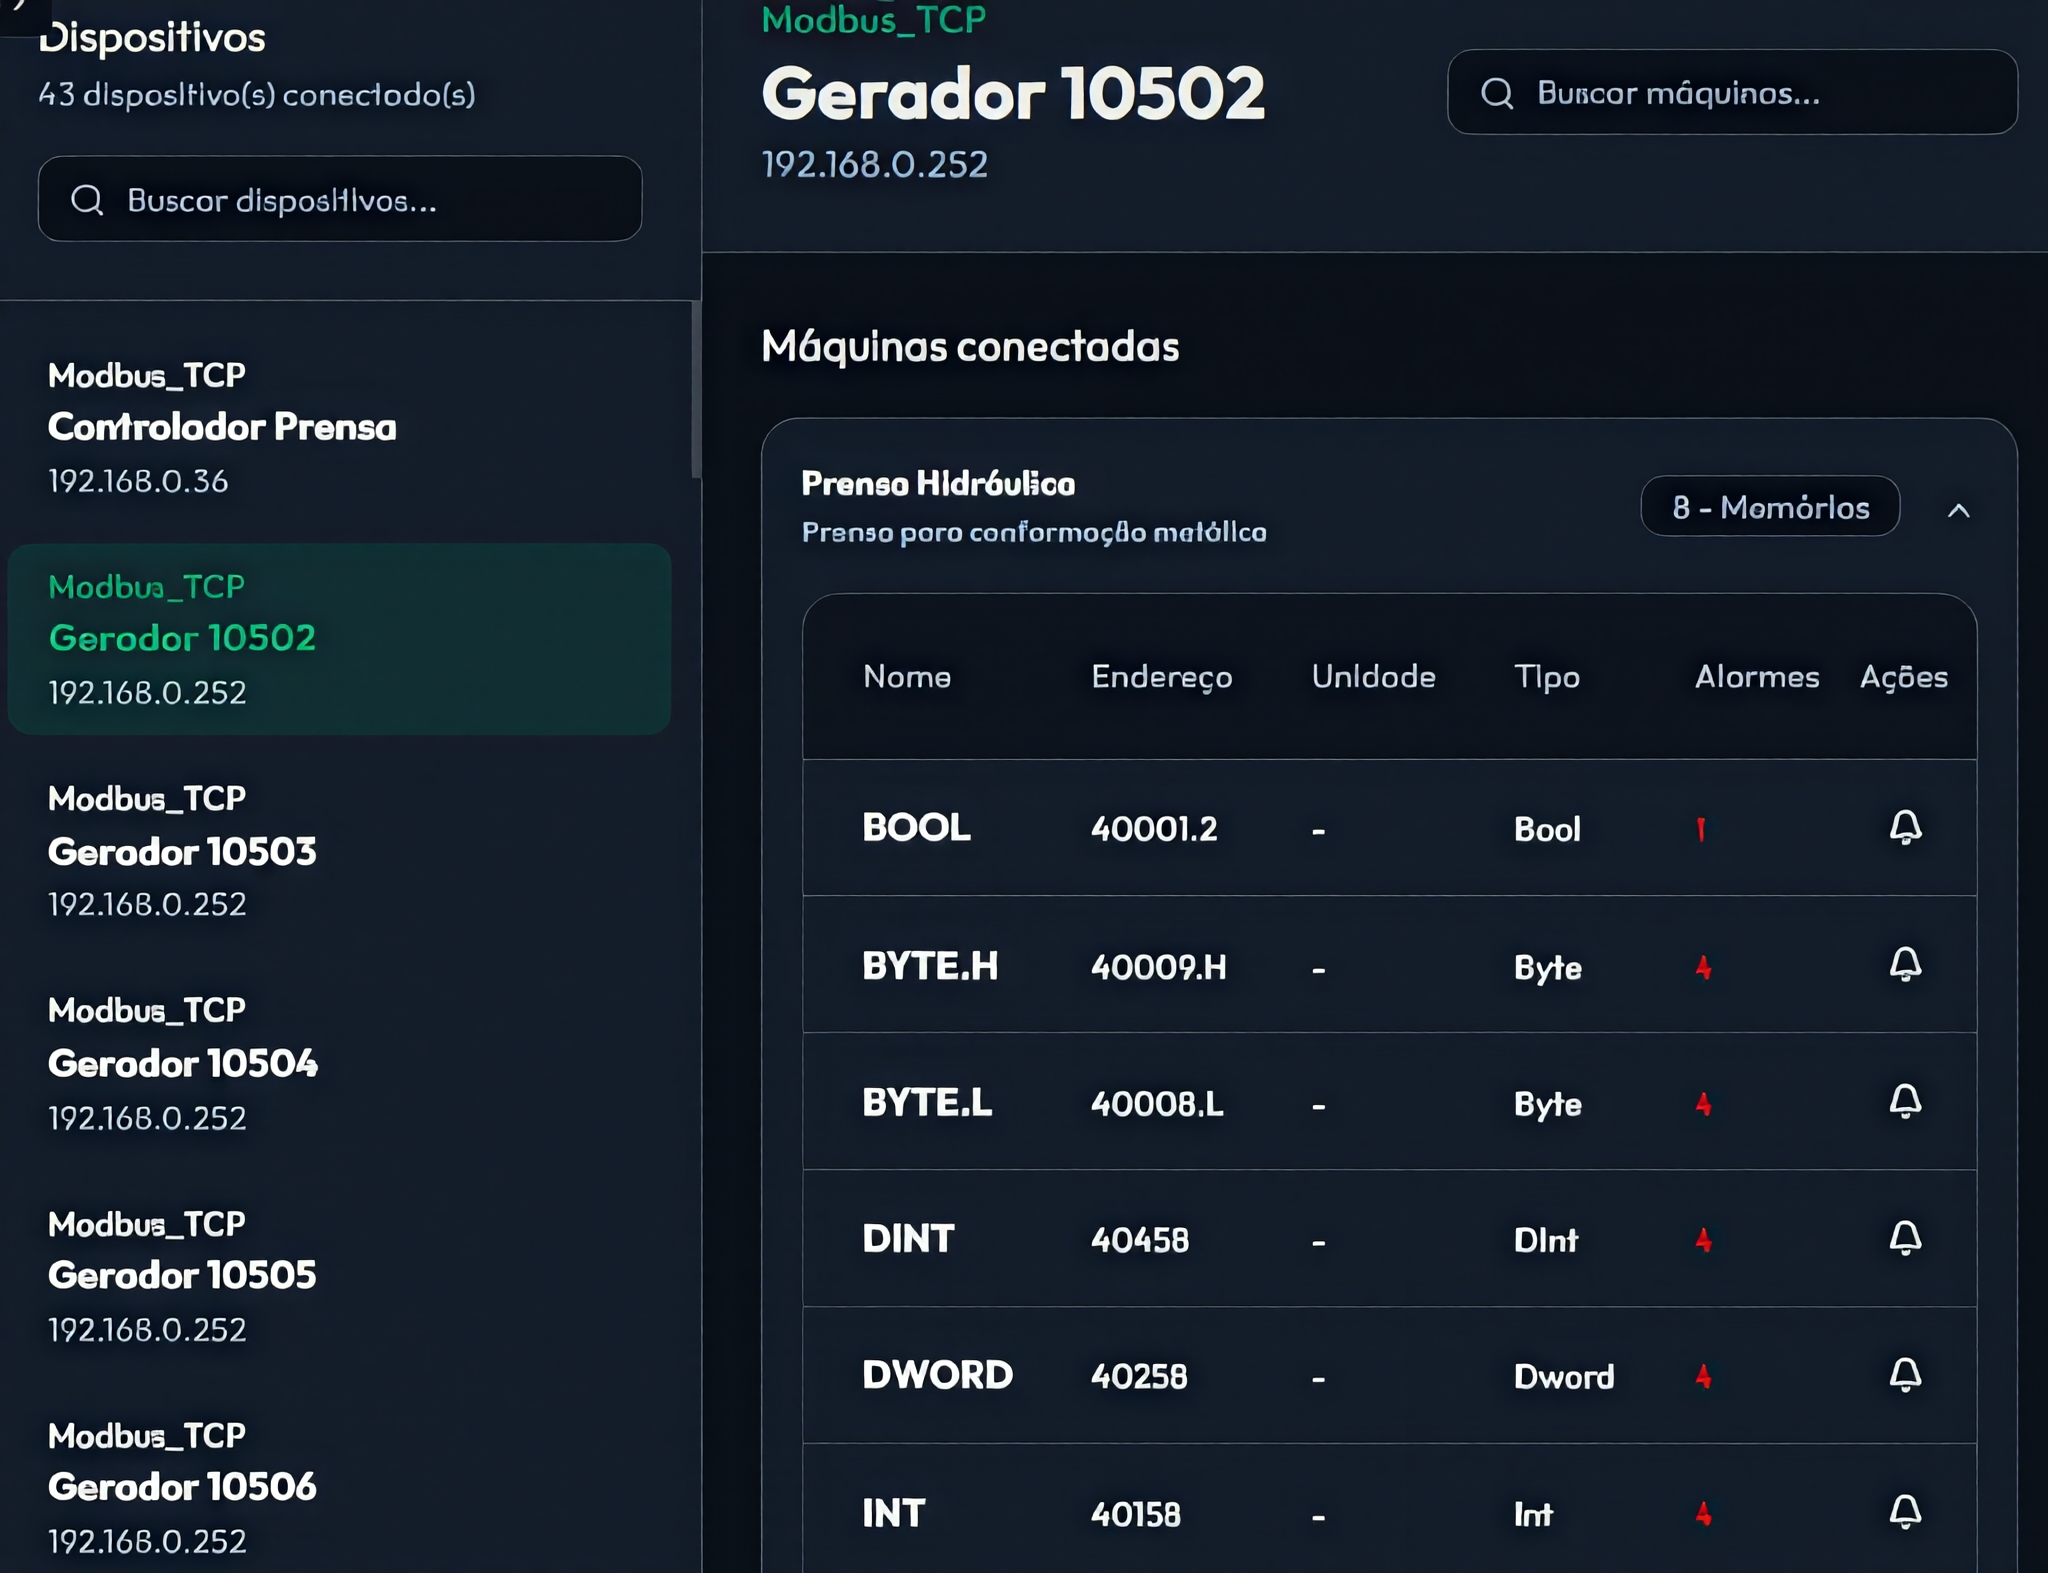Click address 40001.2
Image resolution: width=2048 pixels, height=1573 pixels.
click(x=1154, y=829)
